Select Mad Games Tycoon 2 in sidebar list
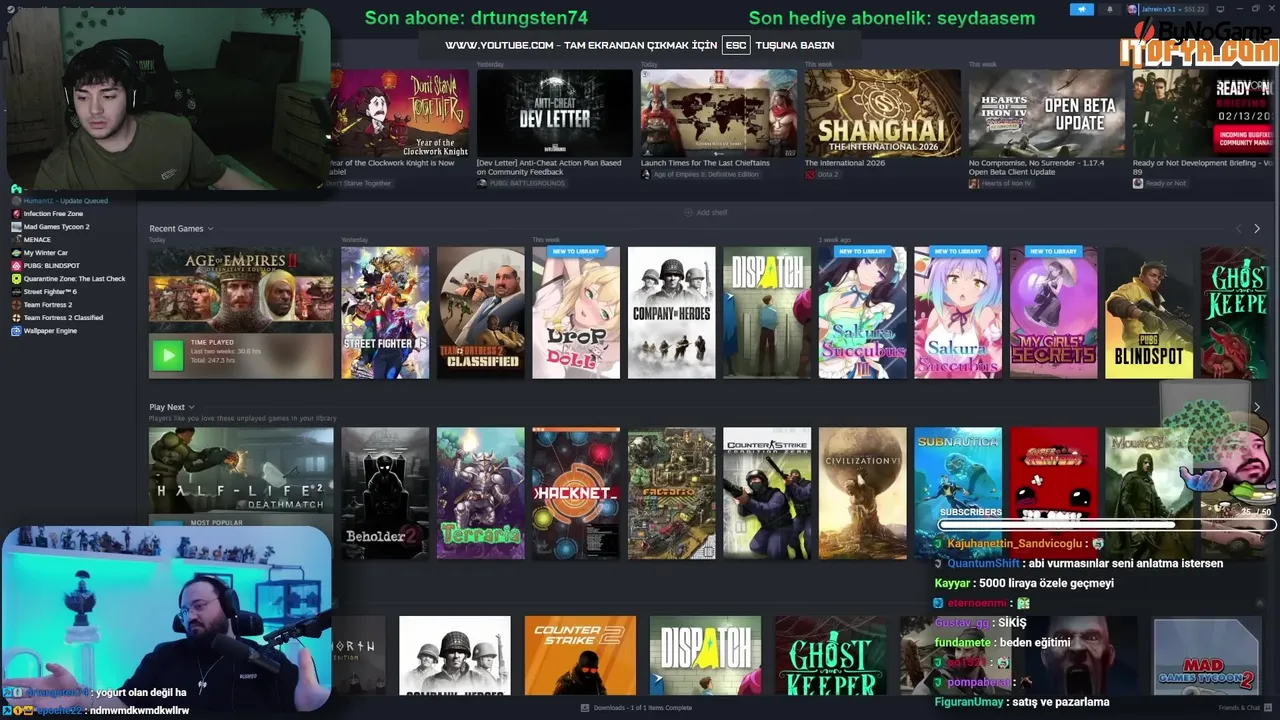Image resolution: width=1280 pixels, height=720 pixels. 56,227
